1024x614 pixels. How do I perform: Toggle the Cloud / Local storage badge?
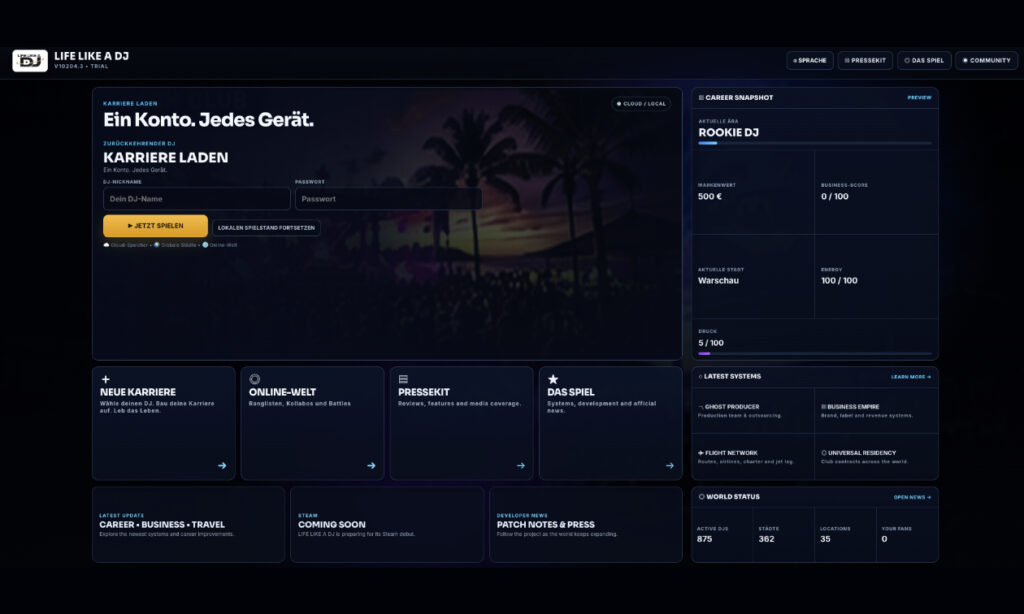(641, 104)
